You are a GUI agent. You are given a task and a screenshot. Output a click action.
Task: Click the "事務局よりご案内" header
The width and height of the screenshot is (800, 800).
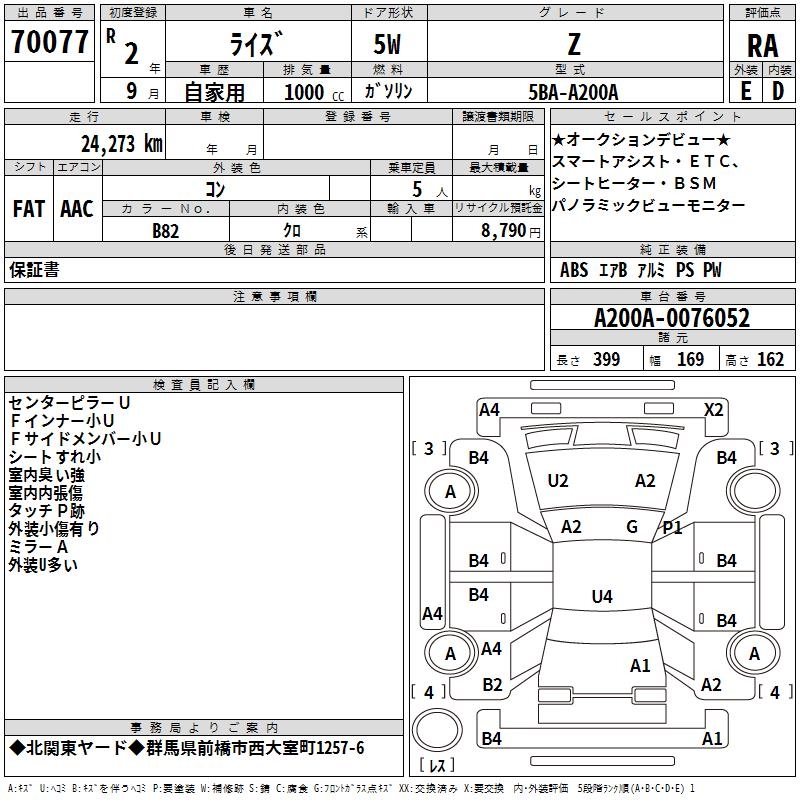click(204, 728)
